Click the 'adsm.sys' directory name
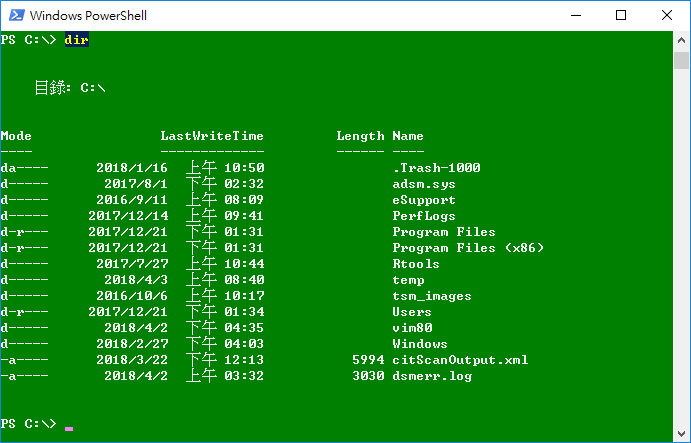691x443 pixels. [x=424, y=184]
